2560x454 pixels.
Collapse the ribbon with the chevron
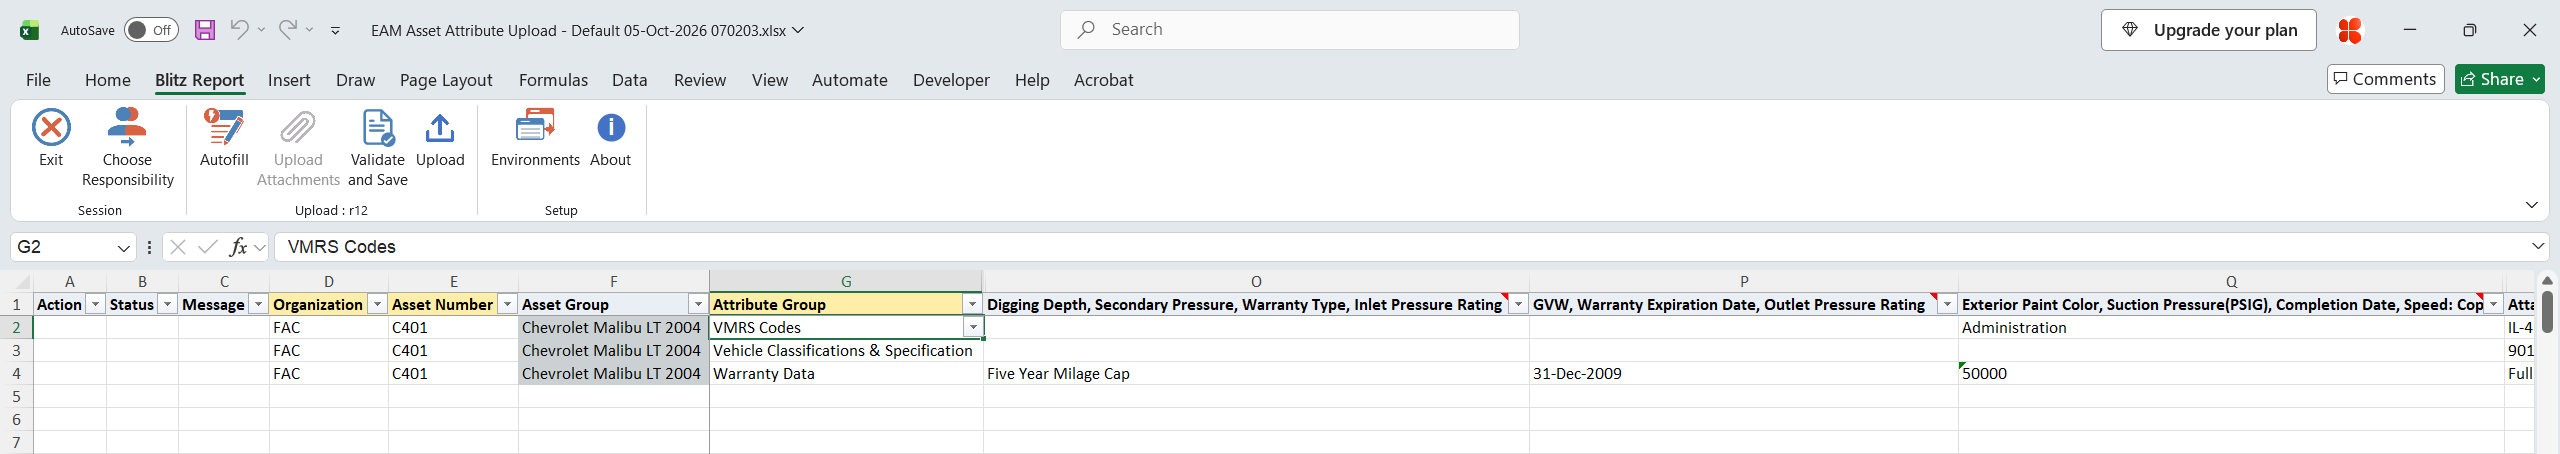[2531, 205]
